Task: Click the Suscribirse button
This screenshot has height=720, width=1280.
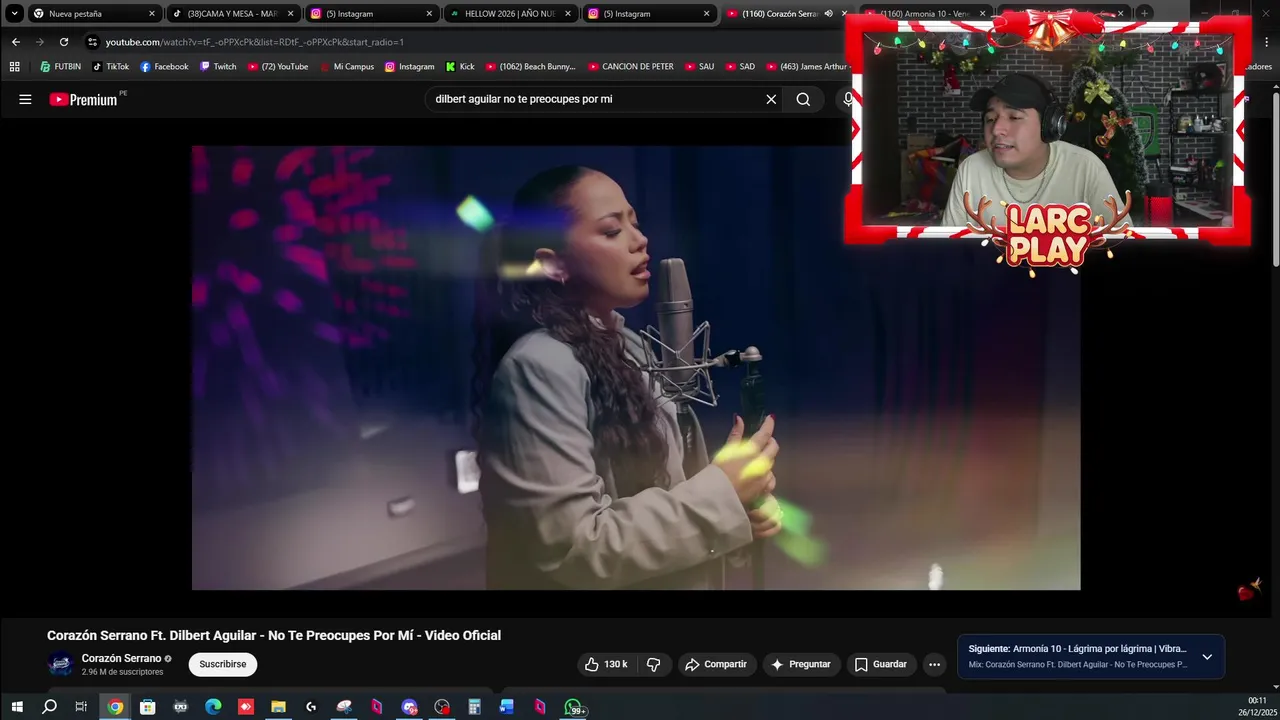Action: (222, 664)
